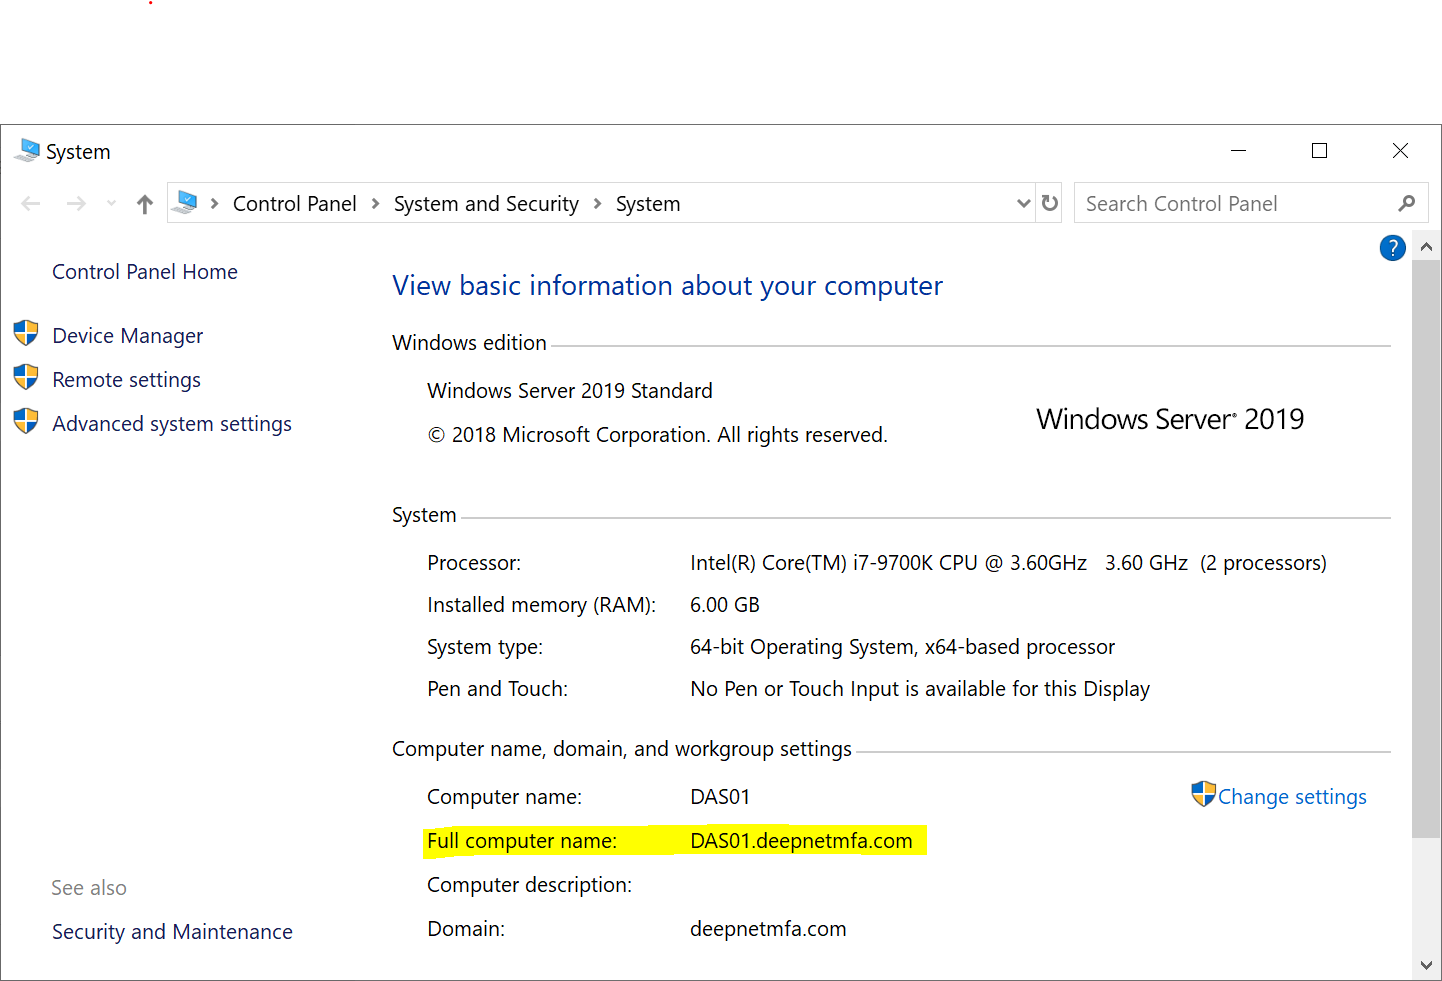This screenshot has width=1442, height=981.
Task: Expand the address bar history dropdown
Action: point(1023,203)
